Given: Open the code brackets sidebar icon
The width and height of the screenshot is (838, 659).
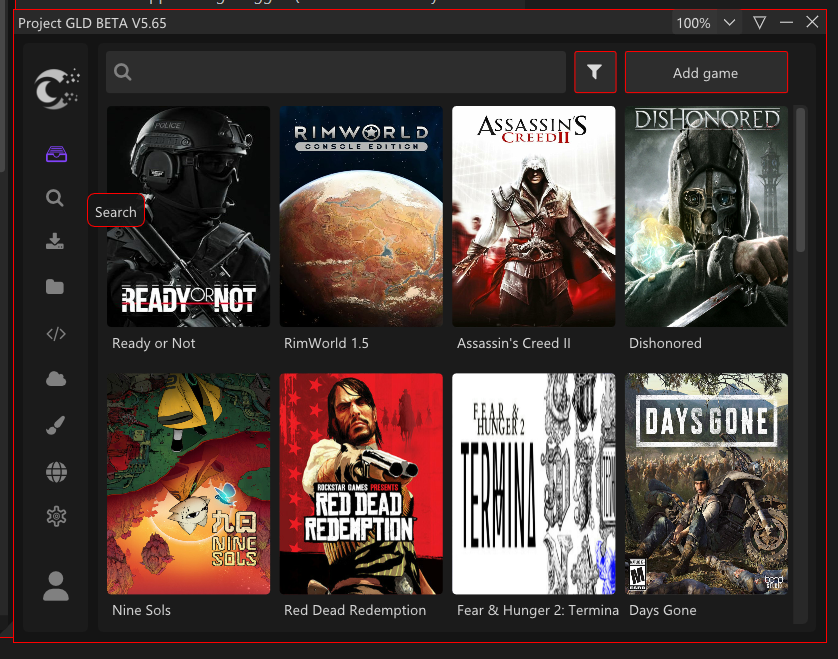Looking at the screenshot, I should coord(56,334).
